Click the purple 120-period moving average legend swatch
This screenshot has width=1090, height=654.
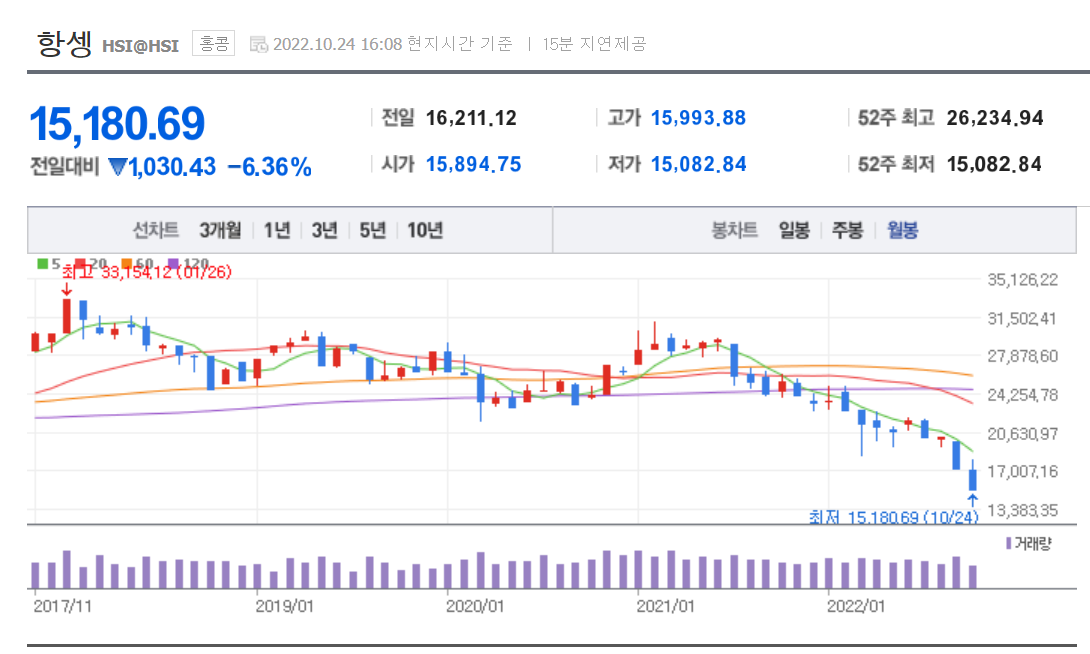tap(174, 263)
